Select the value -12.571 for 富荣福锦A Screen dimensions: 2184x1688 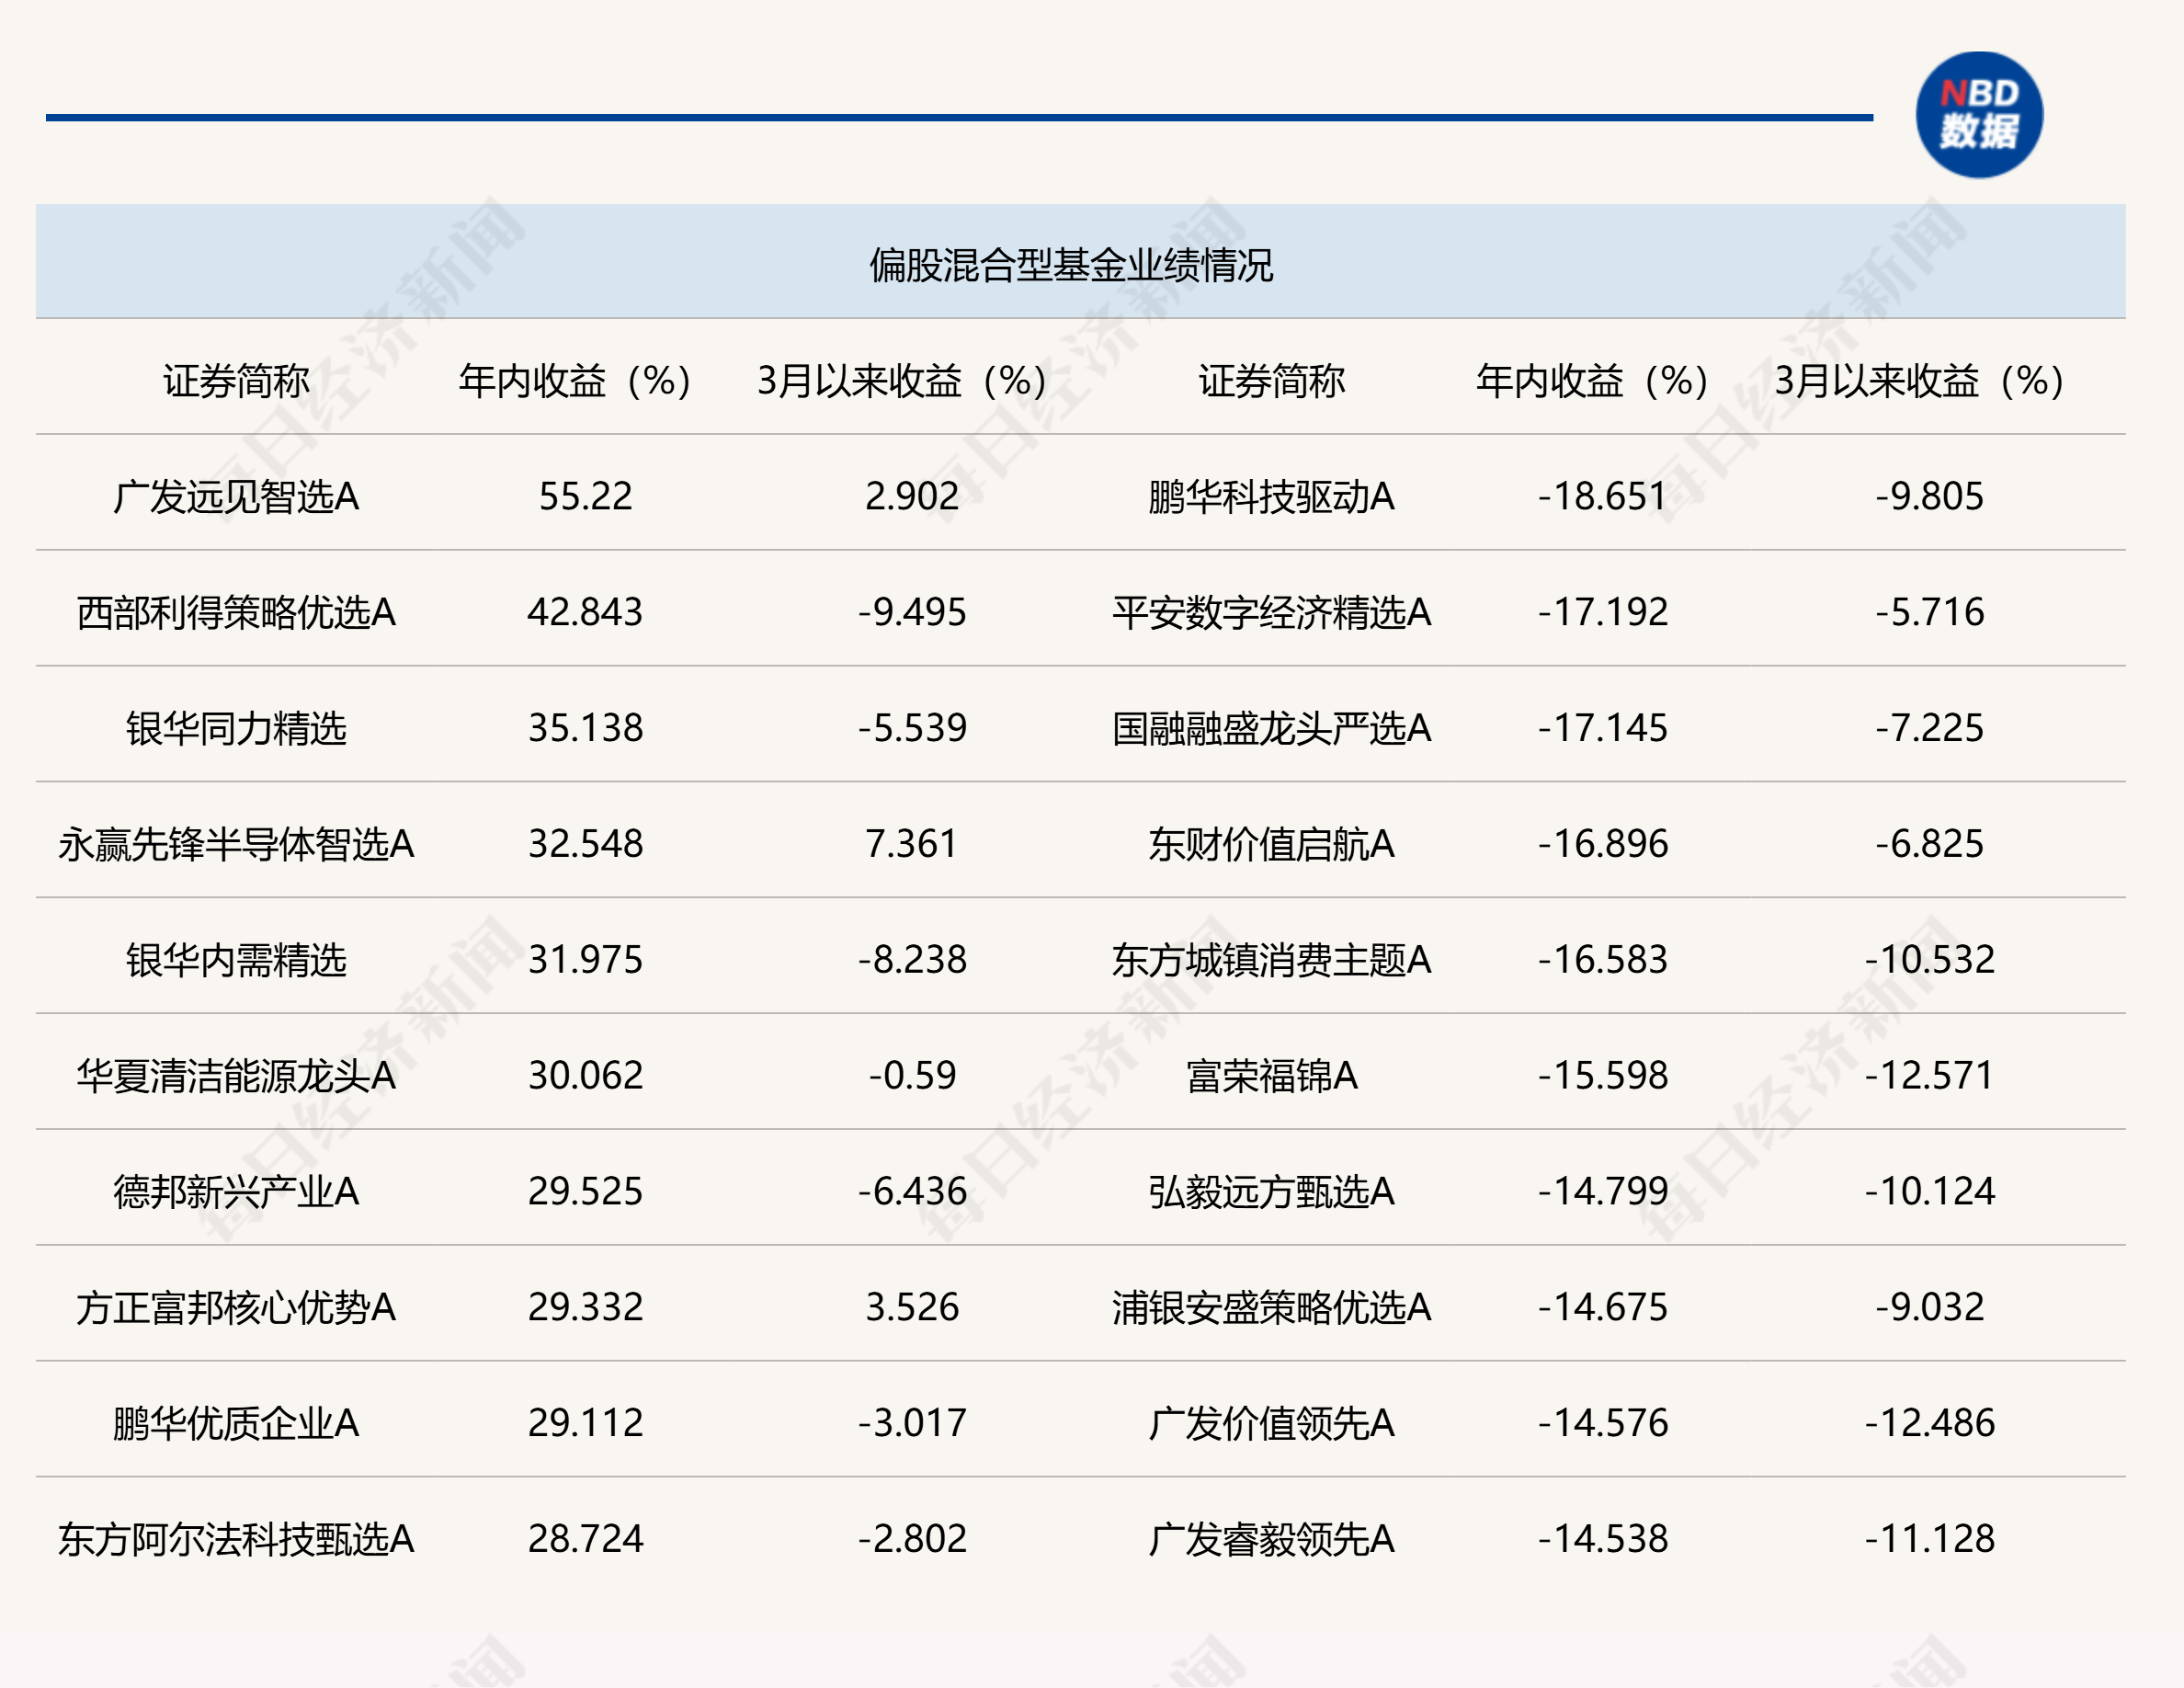tap(1929, 1076)
